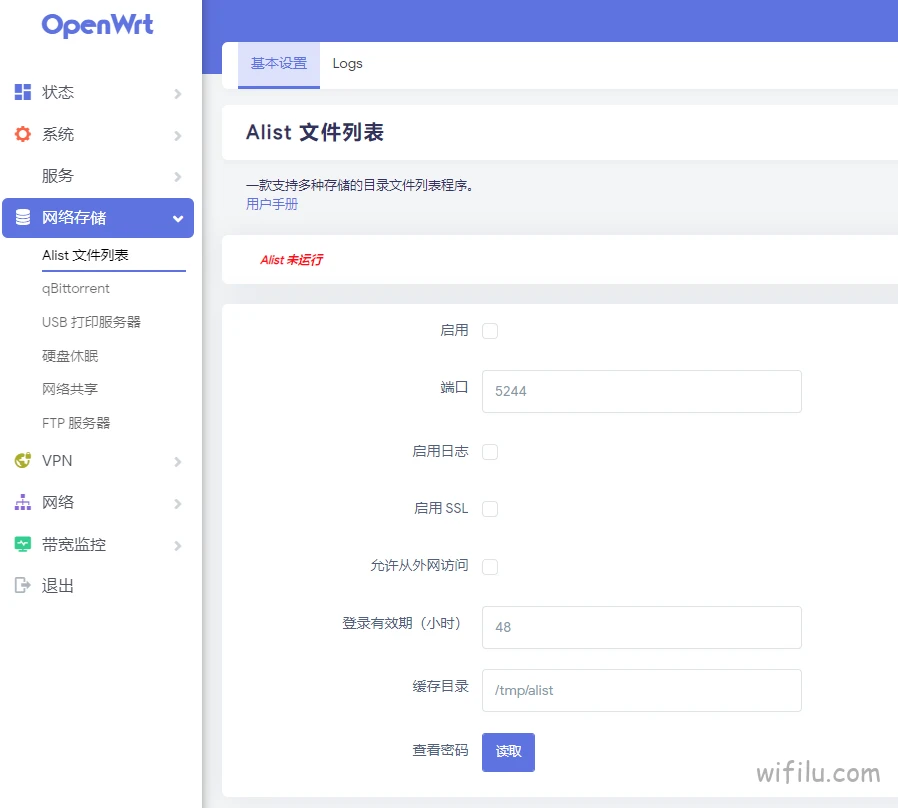Toggle 允许从外网访问 checkbox
This screenshot has width=898, height=808.
tap(490, 566)
